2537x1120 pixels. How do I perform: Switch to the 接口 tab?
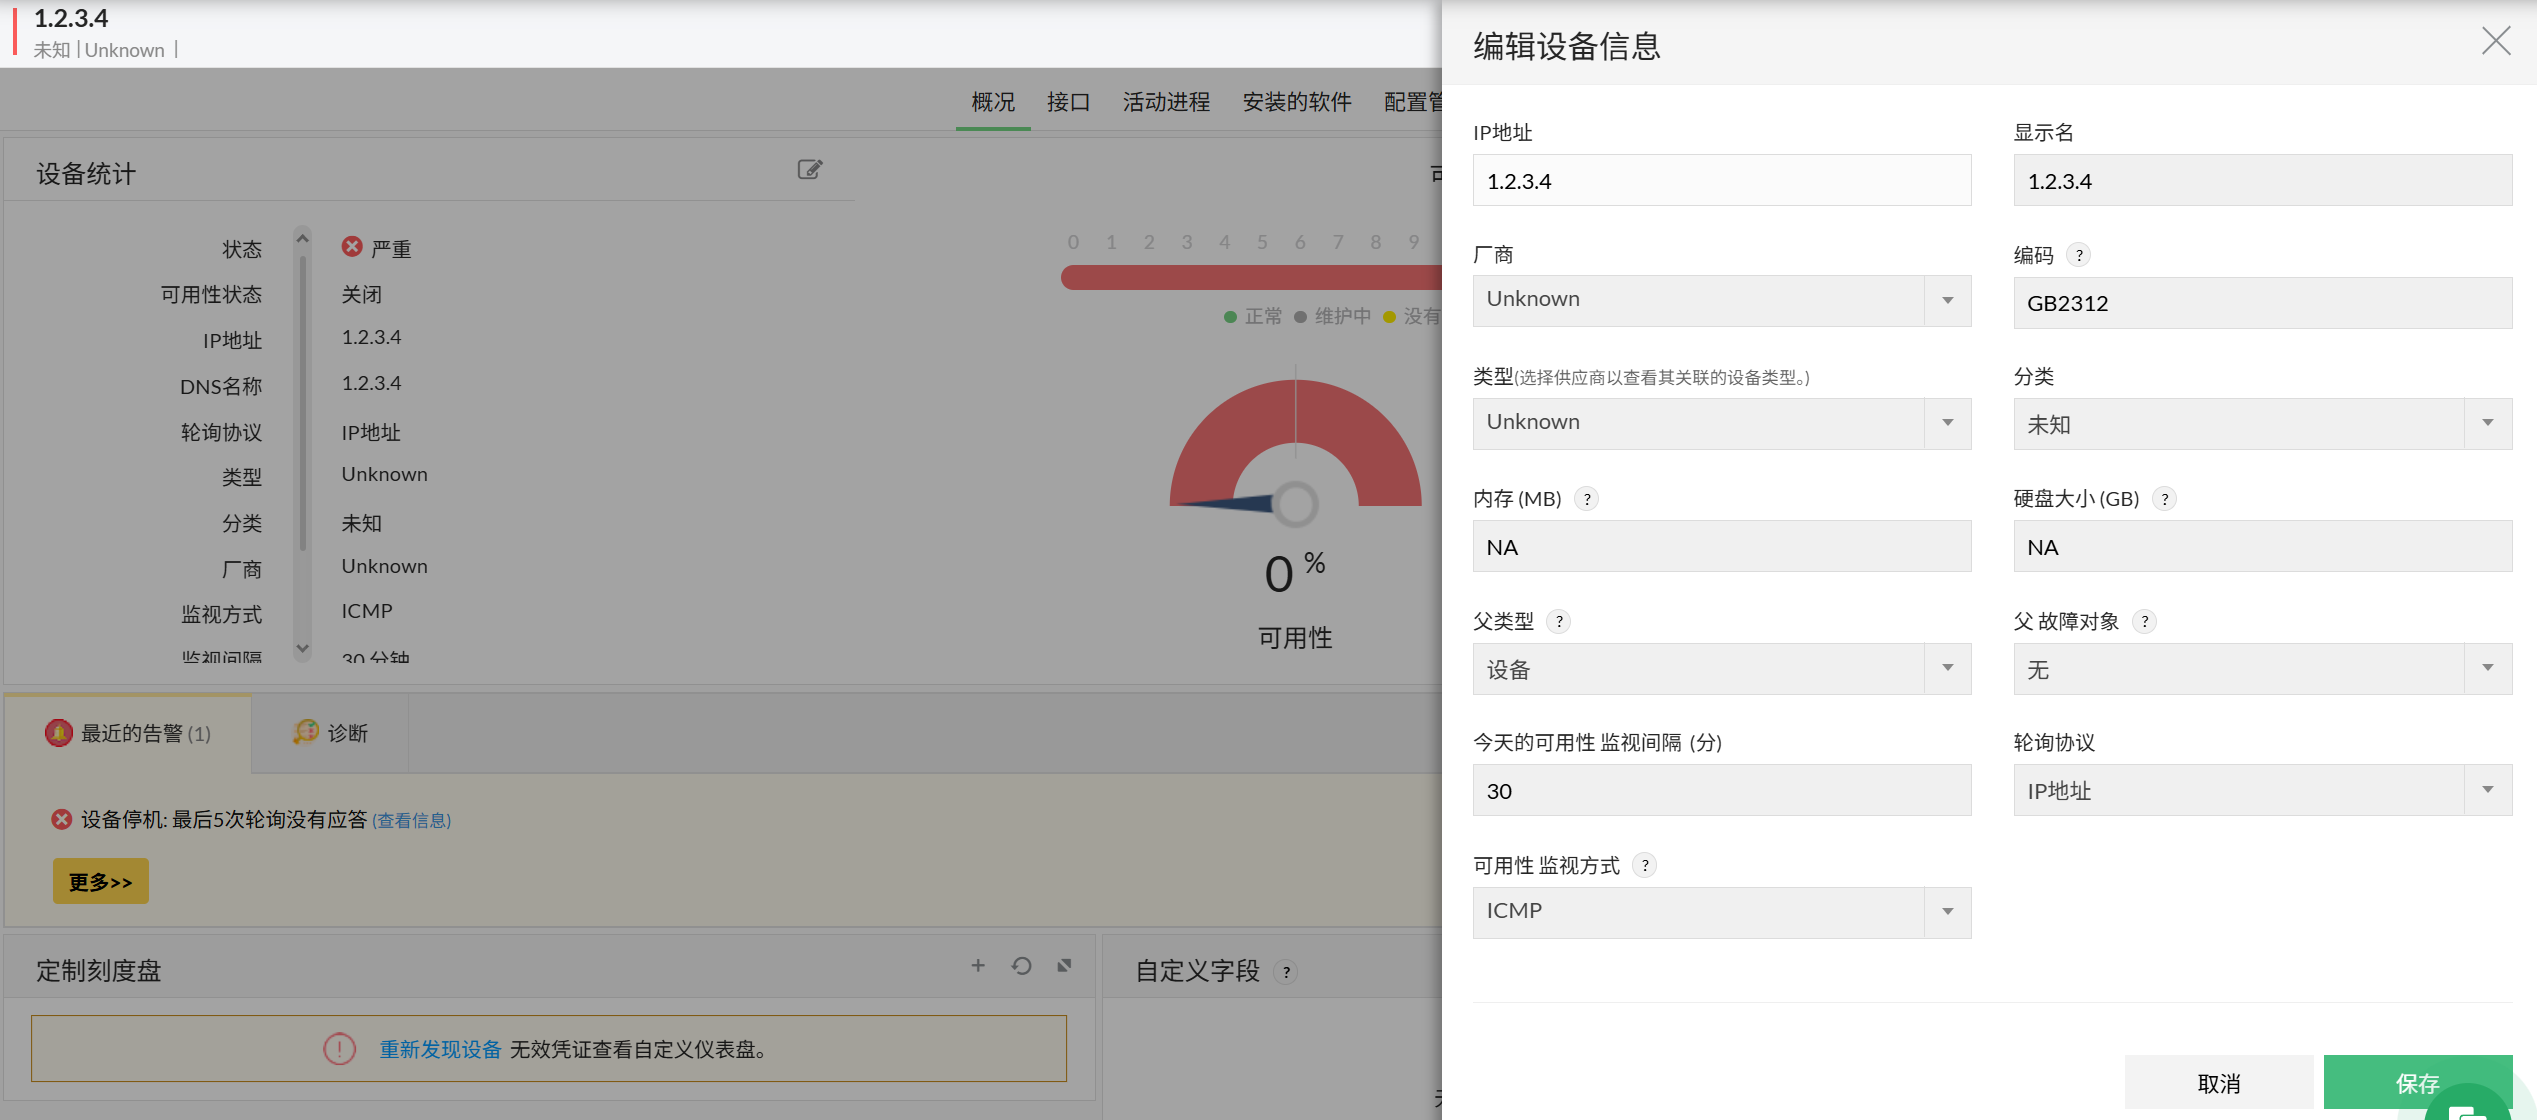1068,102
